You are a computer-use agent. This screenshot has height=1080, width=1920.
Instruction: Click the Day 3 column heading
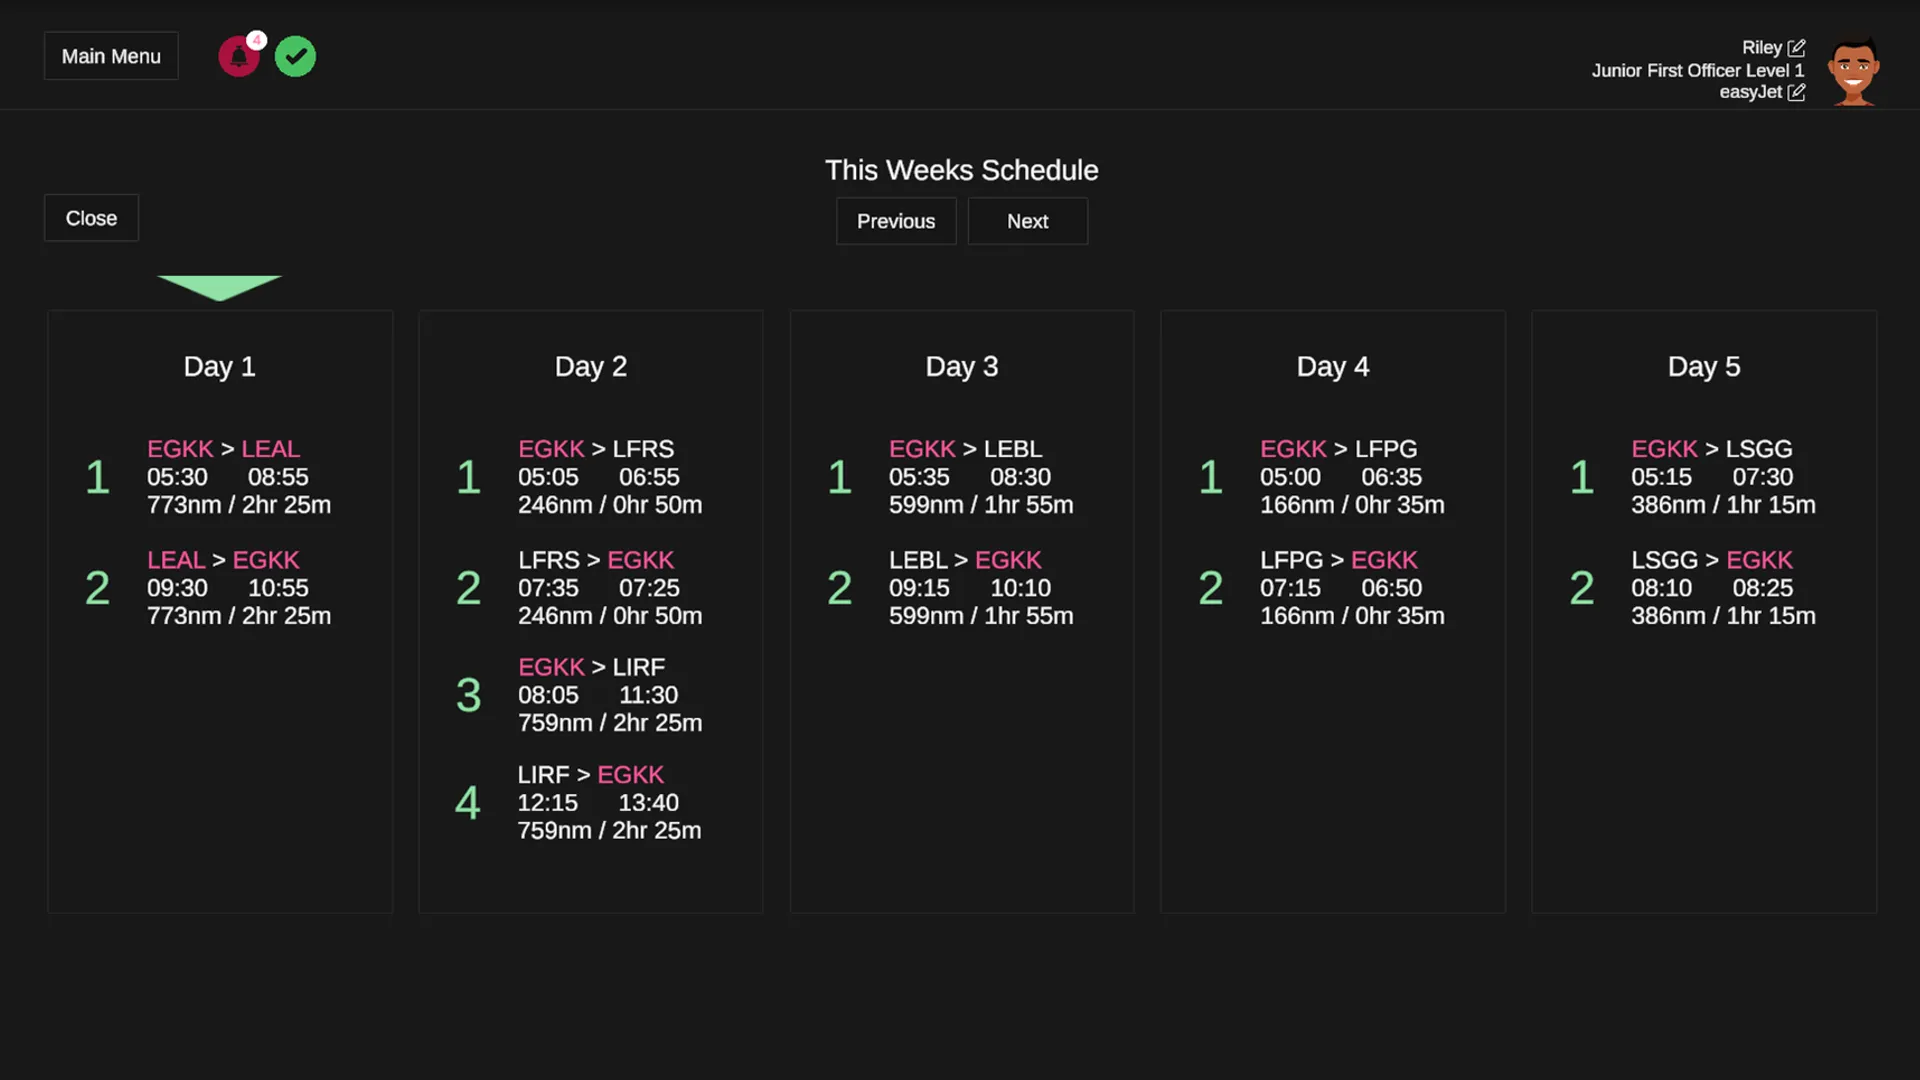[961, 367]
